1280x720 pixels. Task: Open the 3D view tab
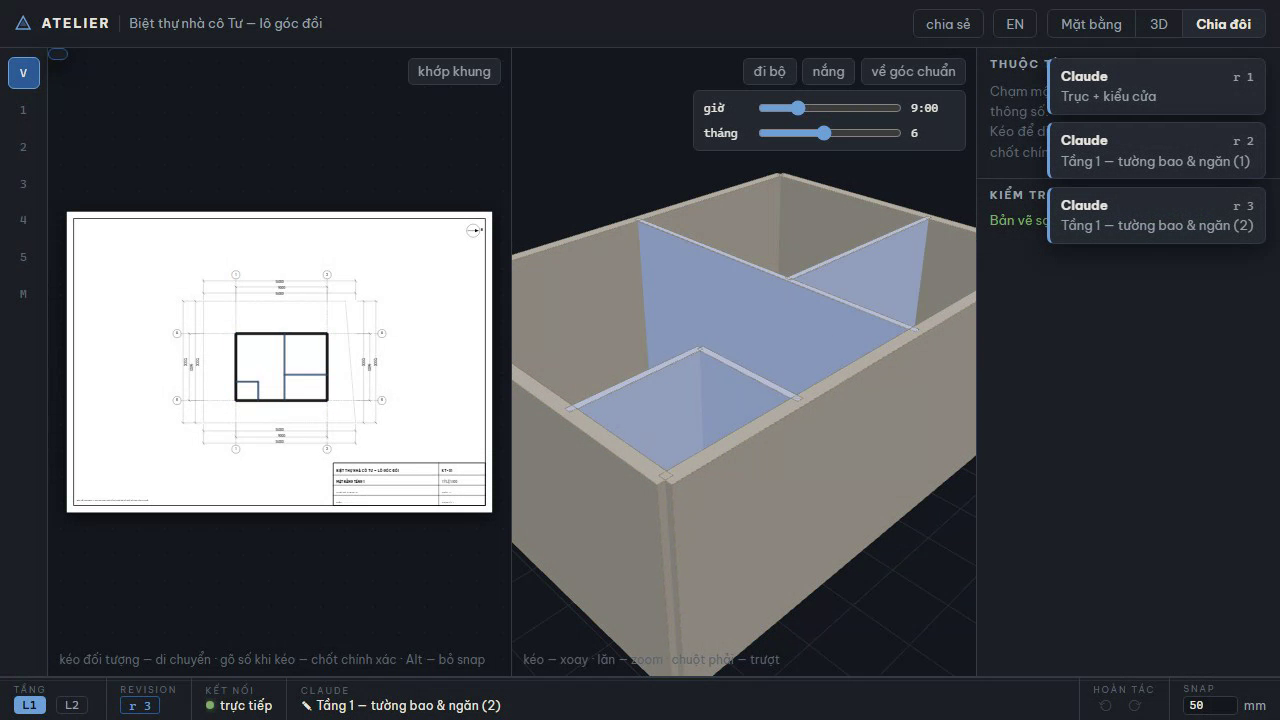pyautogui.click(x=1159, y=24)
